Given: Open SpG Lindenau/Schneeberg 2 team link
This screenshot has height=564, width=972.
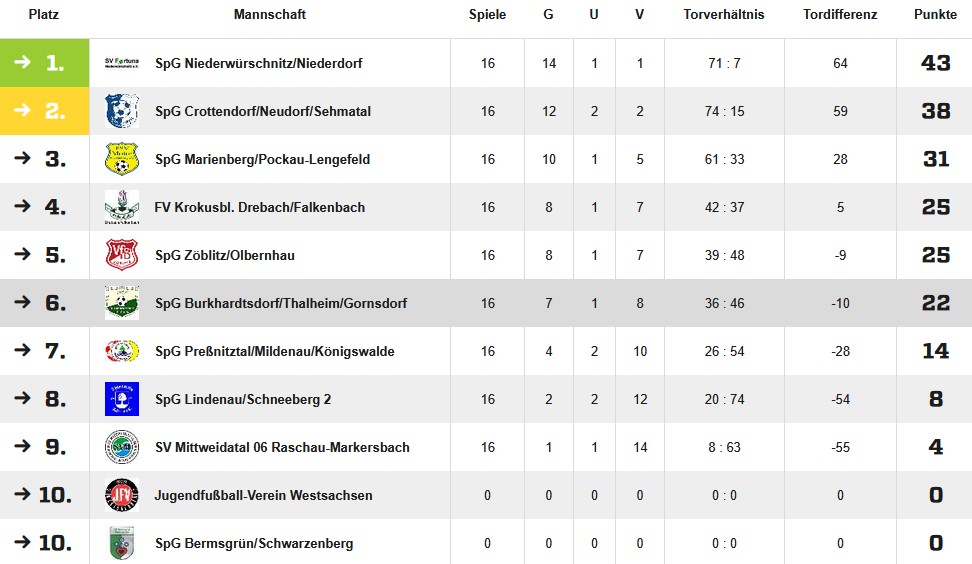Looking at the screenshot, I should 243,399.
